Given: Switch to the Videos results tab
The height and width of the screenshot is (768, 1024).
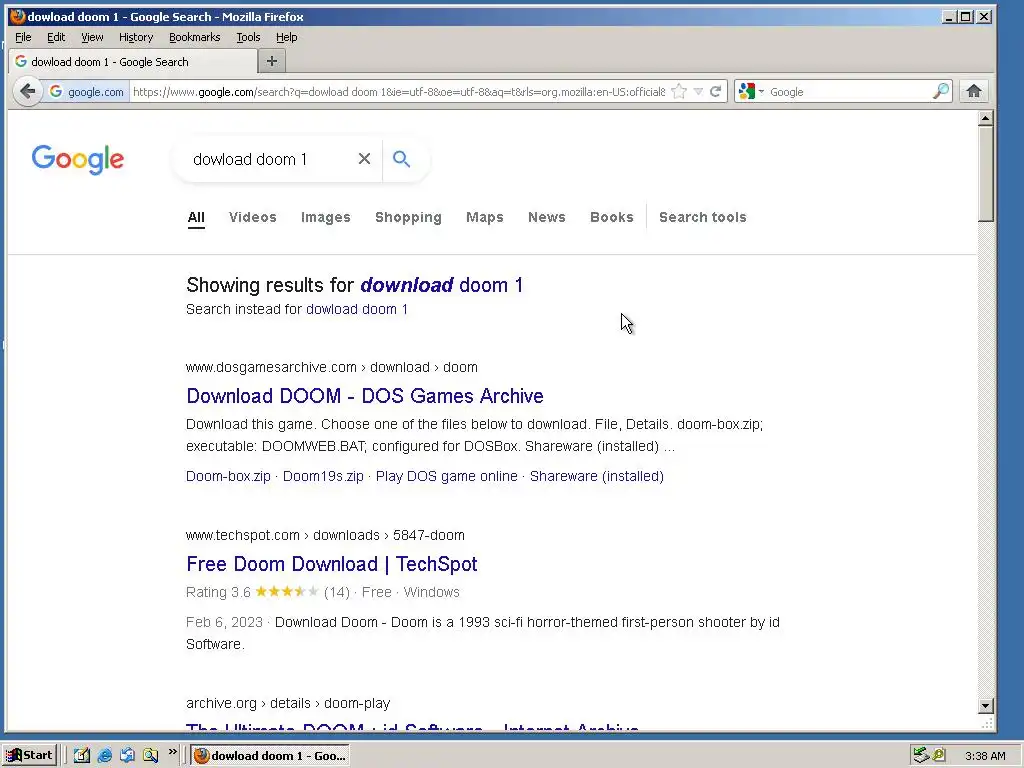Looking at the screenshot, I should click(x=253, y=217).
